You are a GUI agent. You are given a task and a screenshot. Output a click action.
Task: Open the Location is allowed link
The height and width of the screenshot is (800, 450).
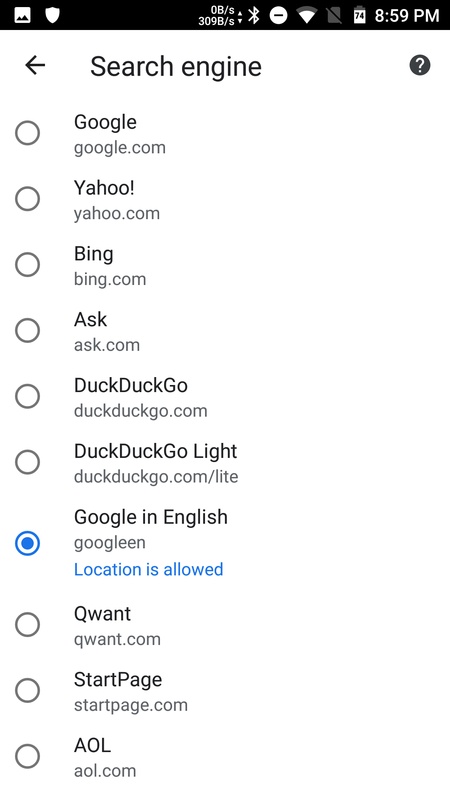pyautogui.click(x=148, y=569)
